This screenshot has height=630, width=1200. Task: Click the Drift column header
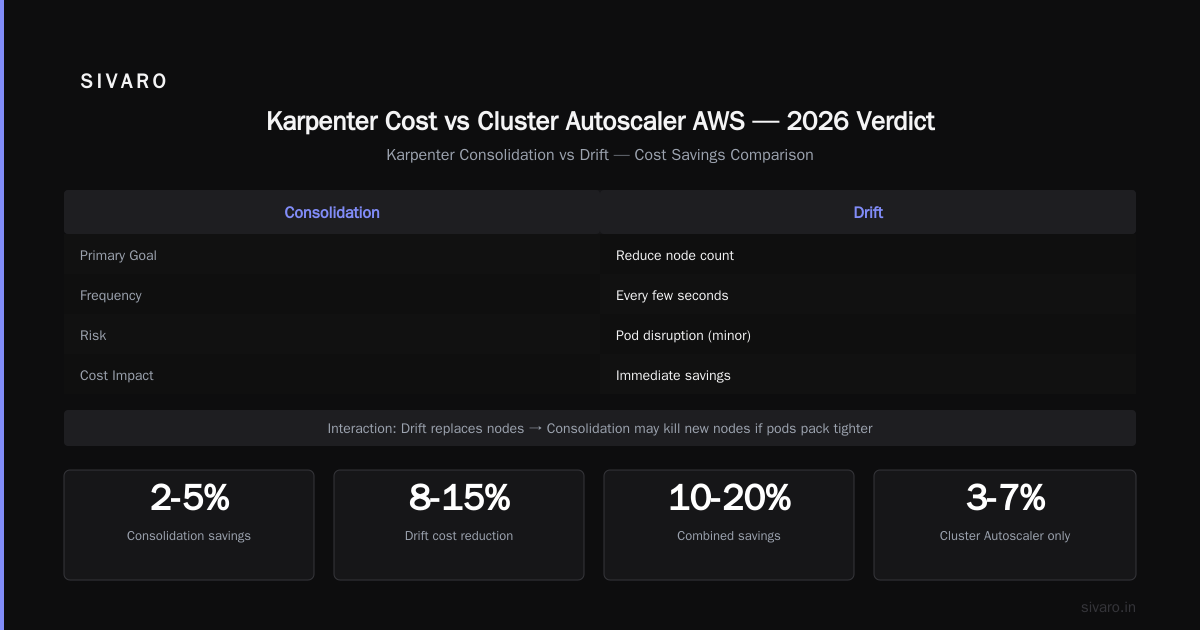[868, 212]
